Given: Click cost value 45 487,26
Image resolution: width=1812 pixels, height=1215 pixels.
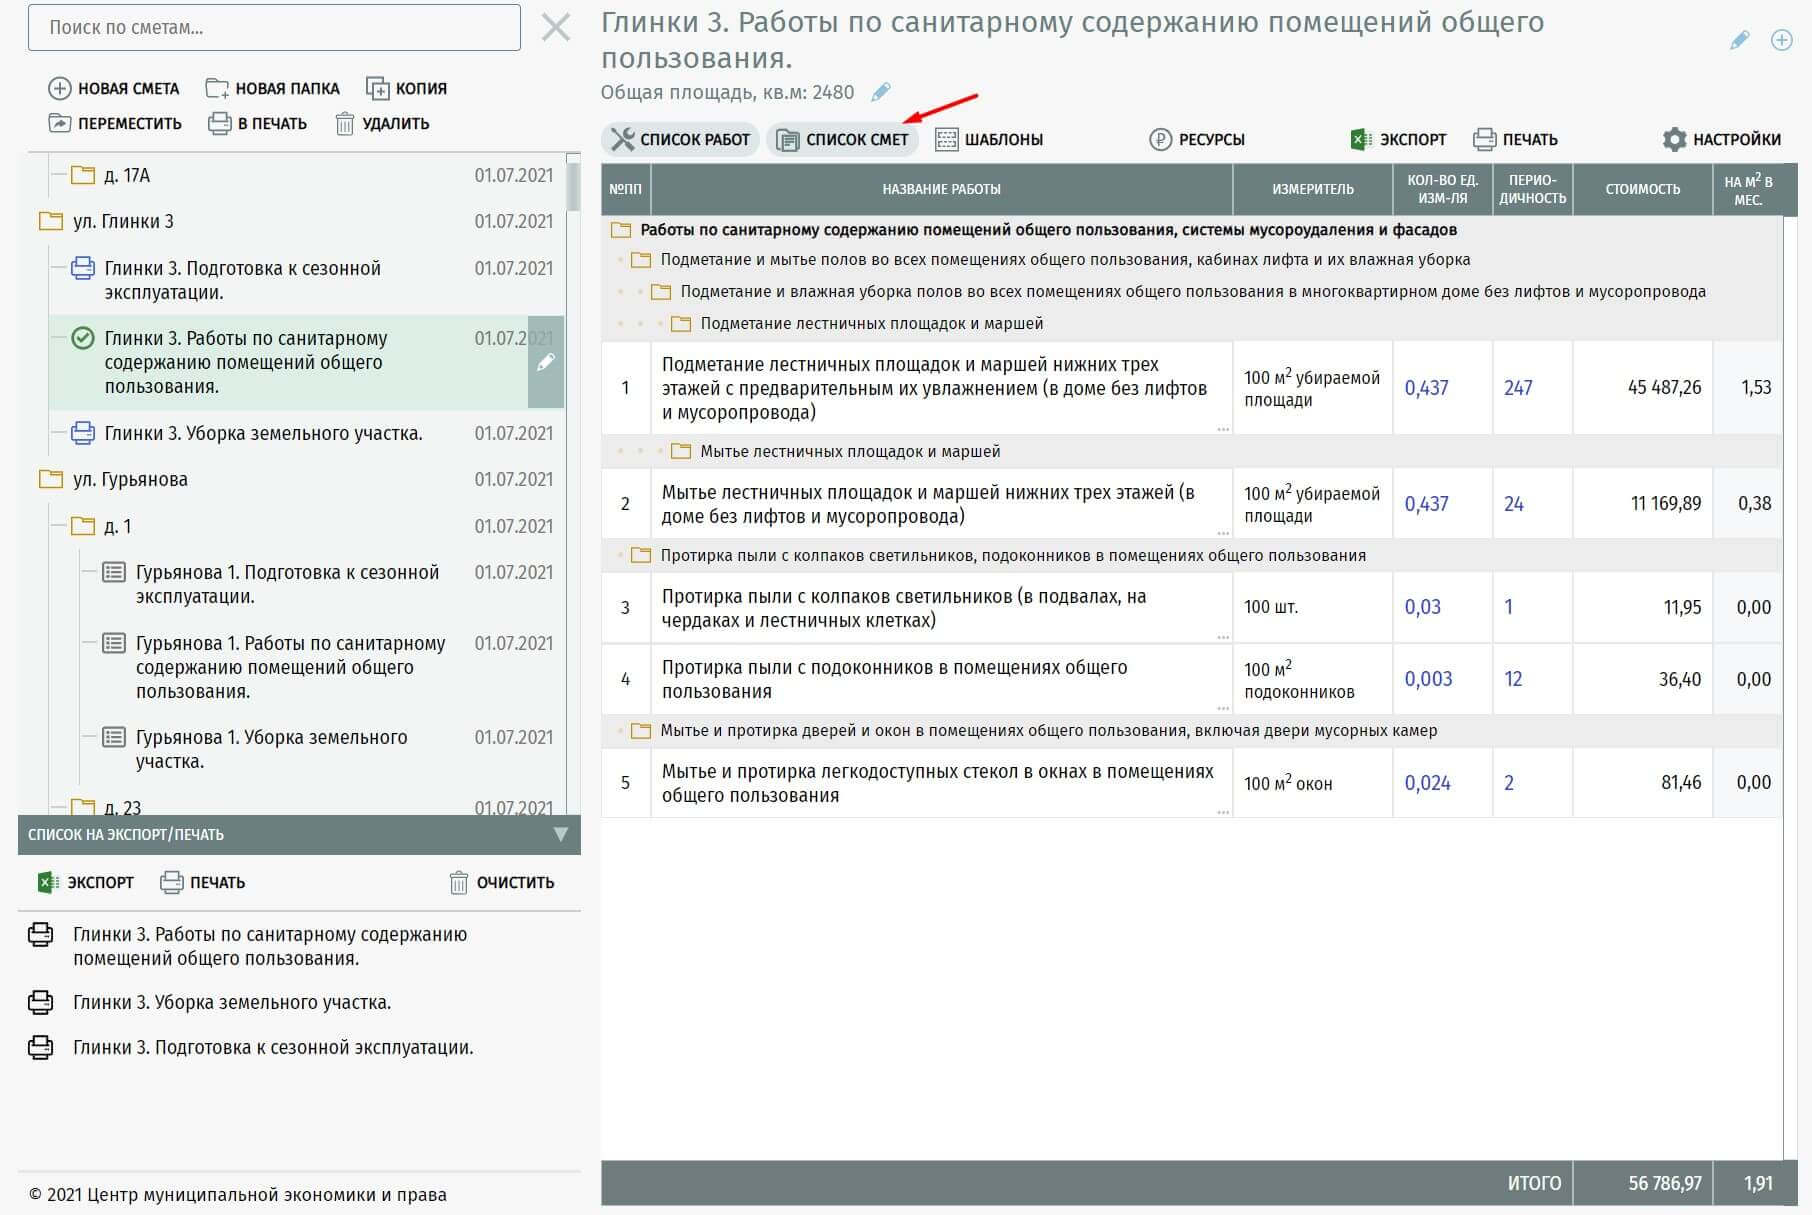Looking at the screenshot, I should [x=1664, y=387].
